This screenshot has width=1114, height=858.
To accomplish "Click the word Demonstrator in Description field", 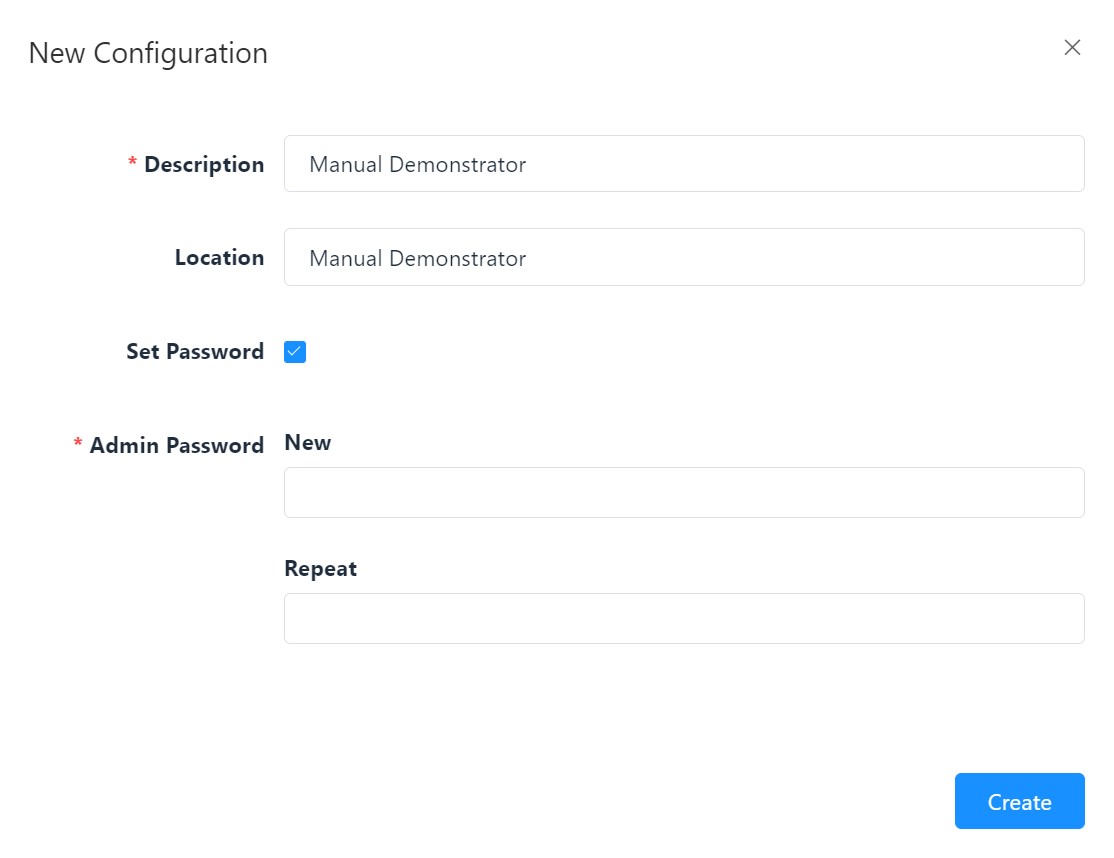I will pyautogui.click(x=457, y=165).
